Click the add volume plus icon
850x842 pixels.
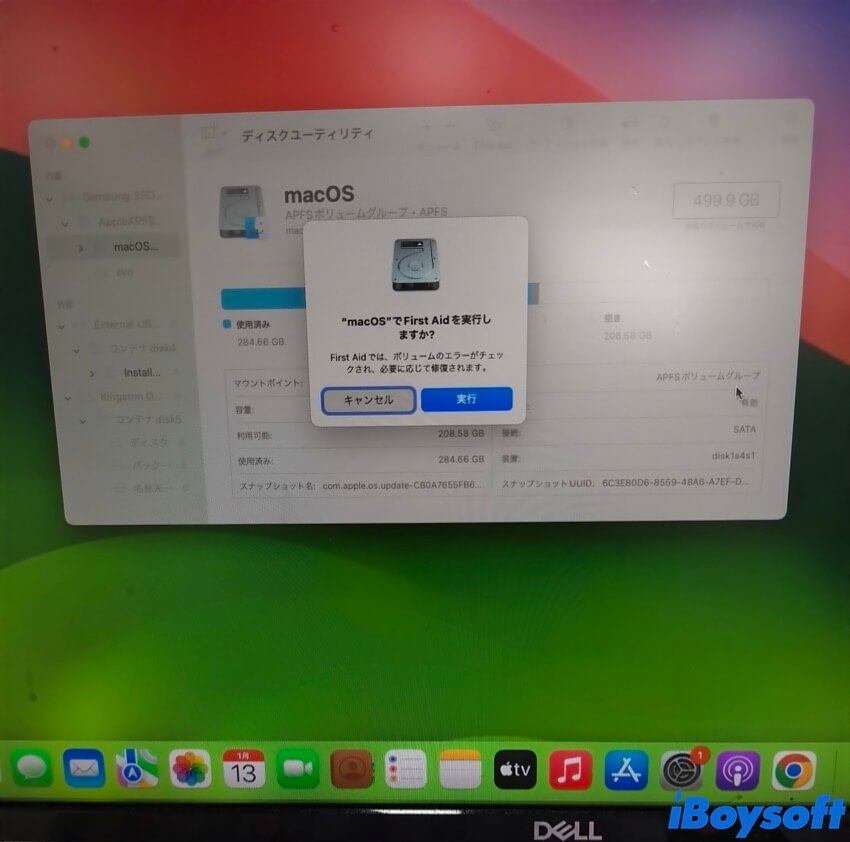(x=427, y=127)
